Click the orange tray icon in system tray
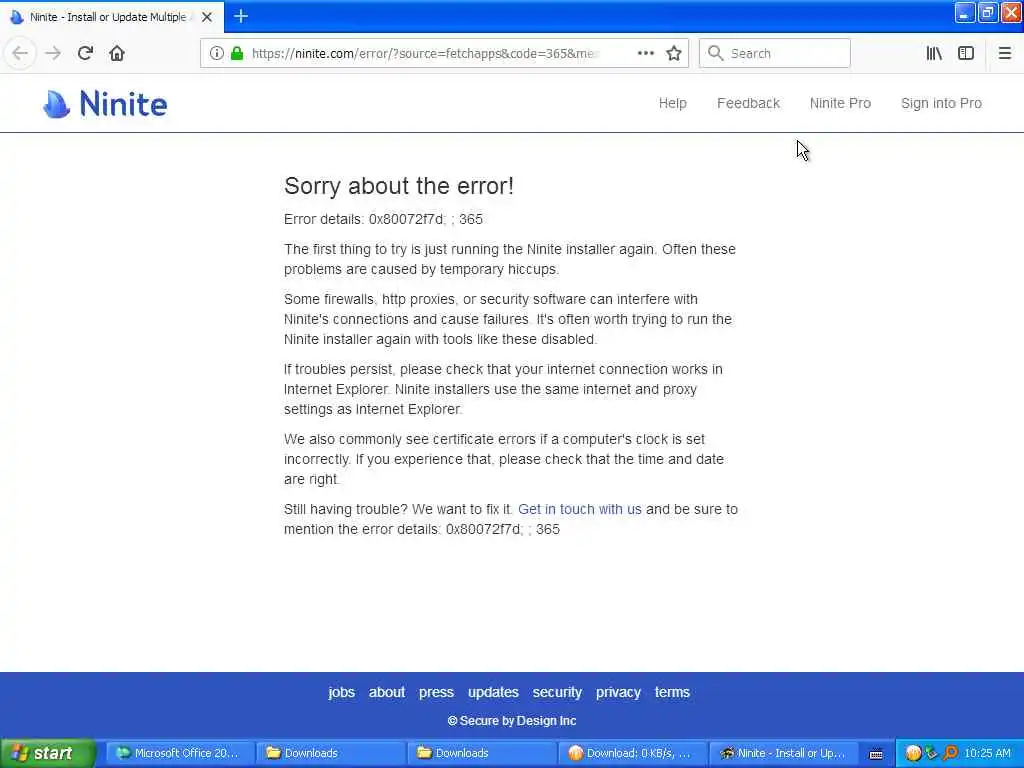The height and width of the screenshot is (768, 1024). coord(913,754)
